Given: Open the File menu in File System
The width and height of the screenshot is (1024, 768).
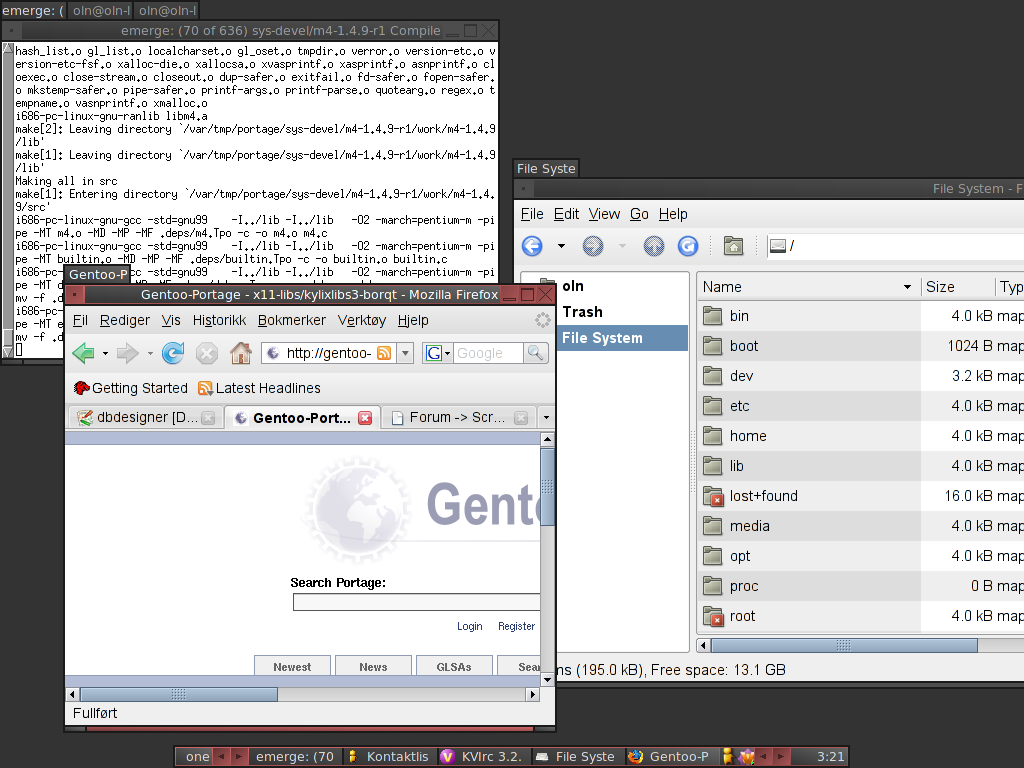Looking at the screenshot, I should tap(532, 214).
